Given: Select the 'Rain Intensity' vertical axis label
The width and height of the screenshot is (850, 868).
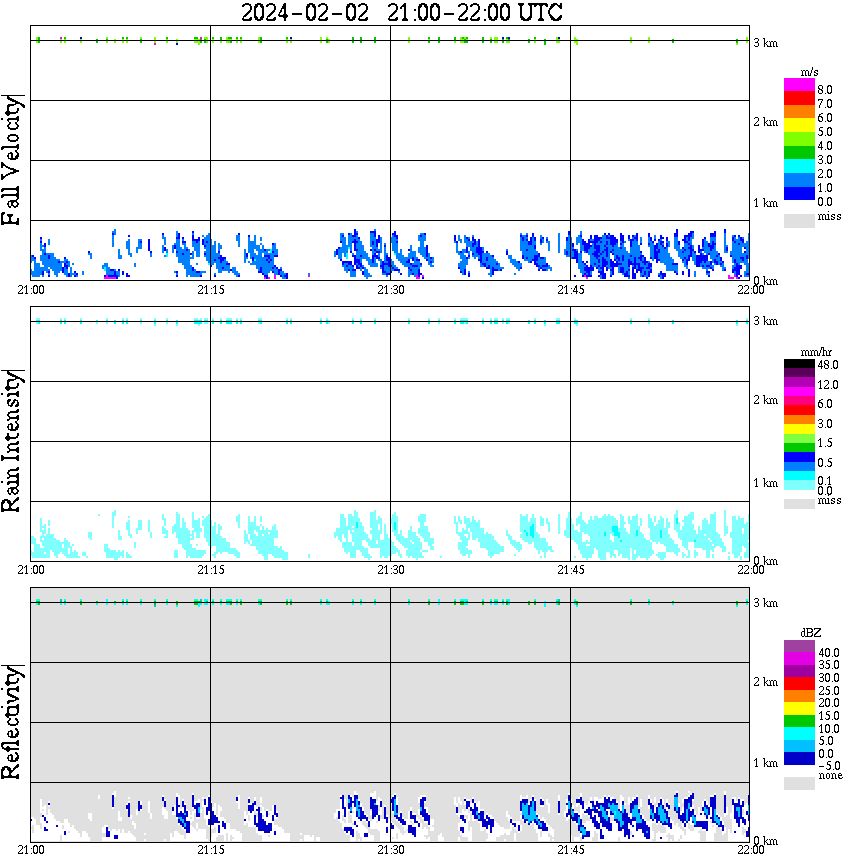Looking at the screenshot, I should tap(12, 441).
